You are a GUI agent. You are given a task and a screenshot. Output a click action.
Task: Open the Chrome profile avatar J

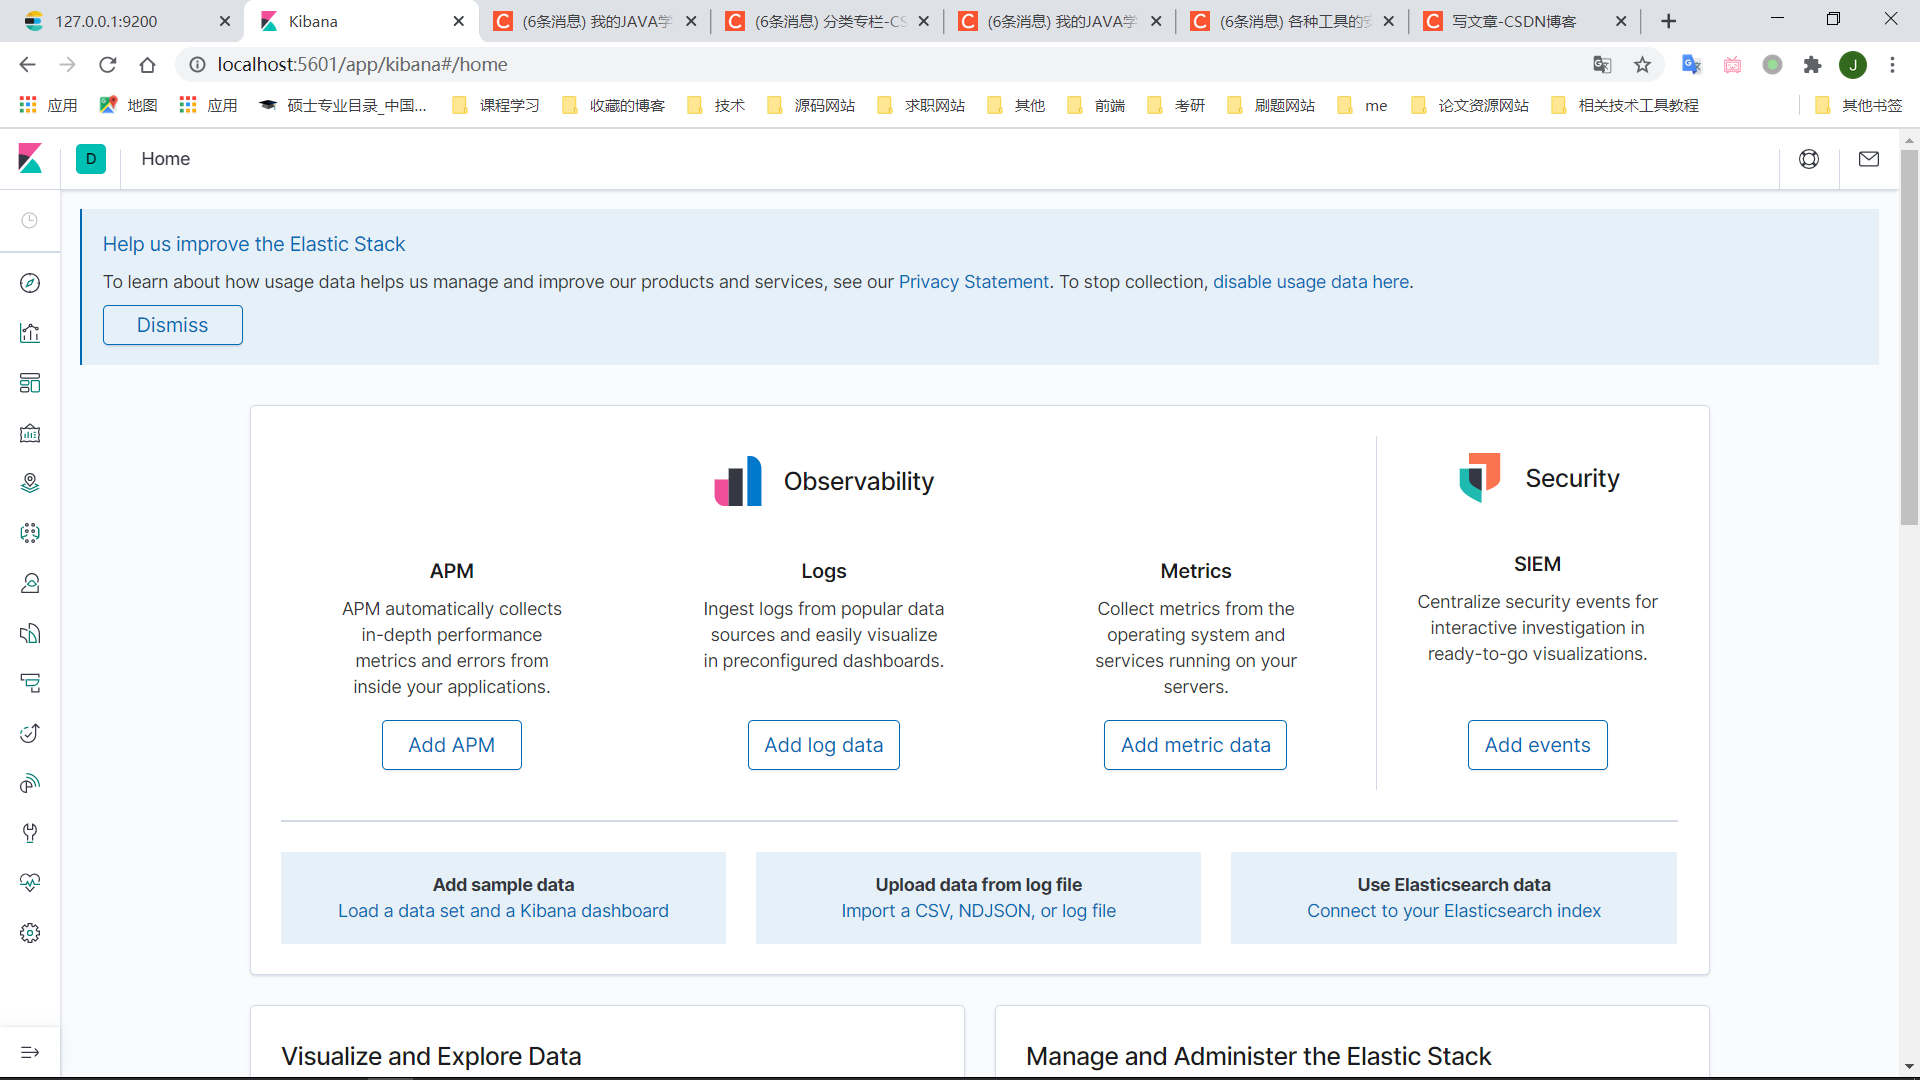[1853, 65]
